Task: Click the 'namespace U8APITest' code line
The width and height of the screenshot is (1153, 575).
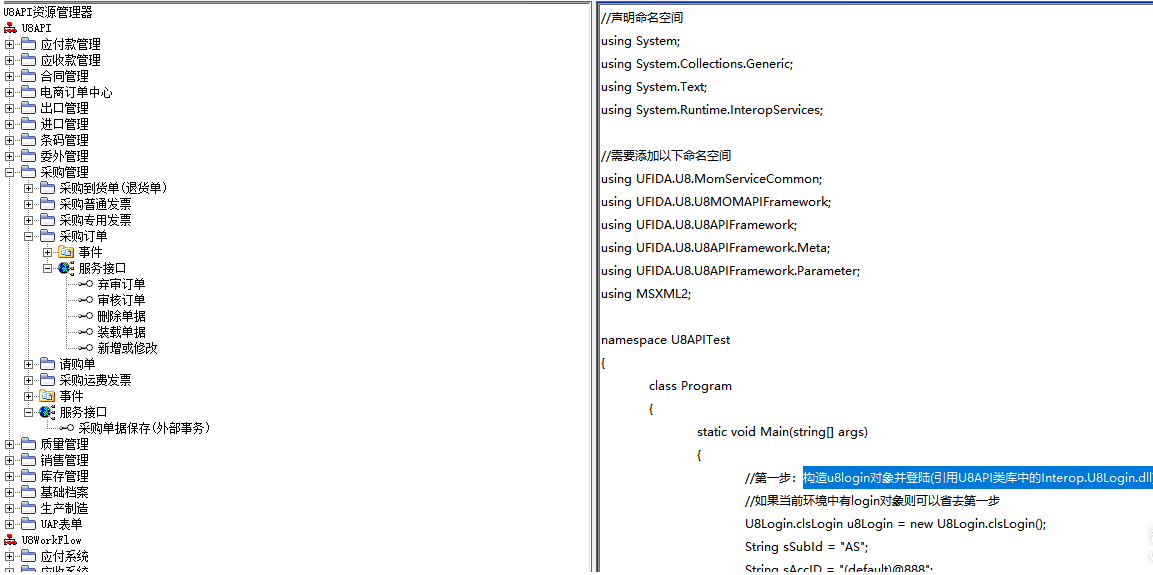Action: pos(665,340)
